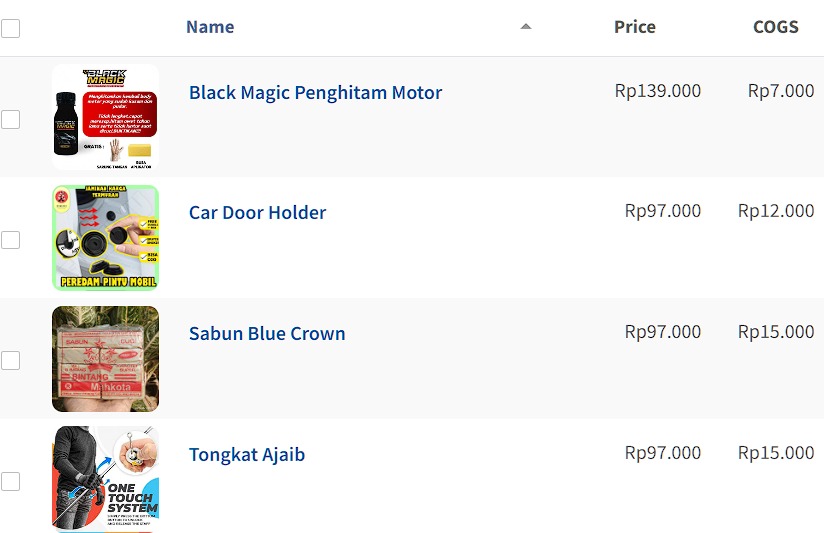Click the Rp12.000 COGS for Car Door Holder
The image size is (824, 533).
[775, 211]
